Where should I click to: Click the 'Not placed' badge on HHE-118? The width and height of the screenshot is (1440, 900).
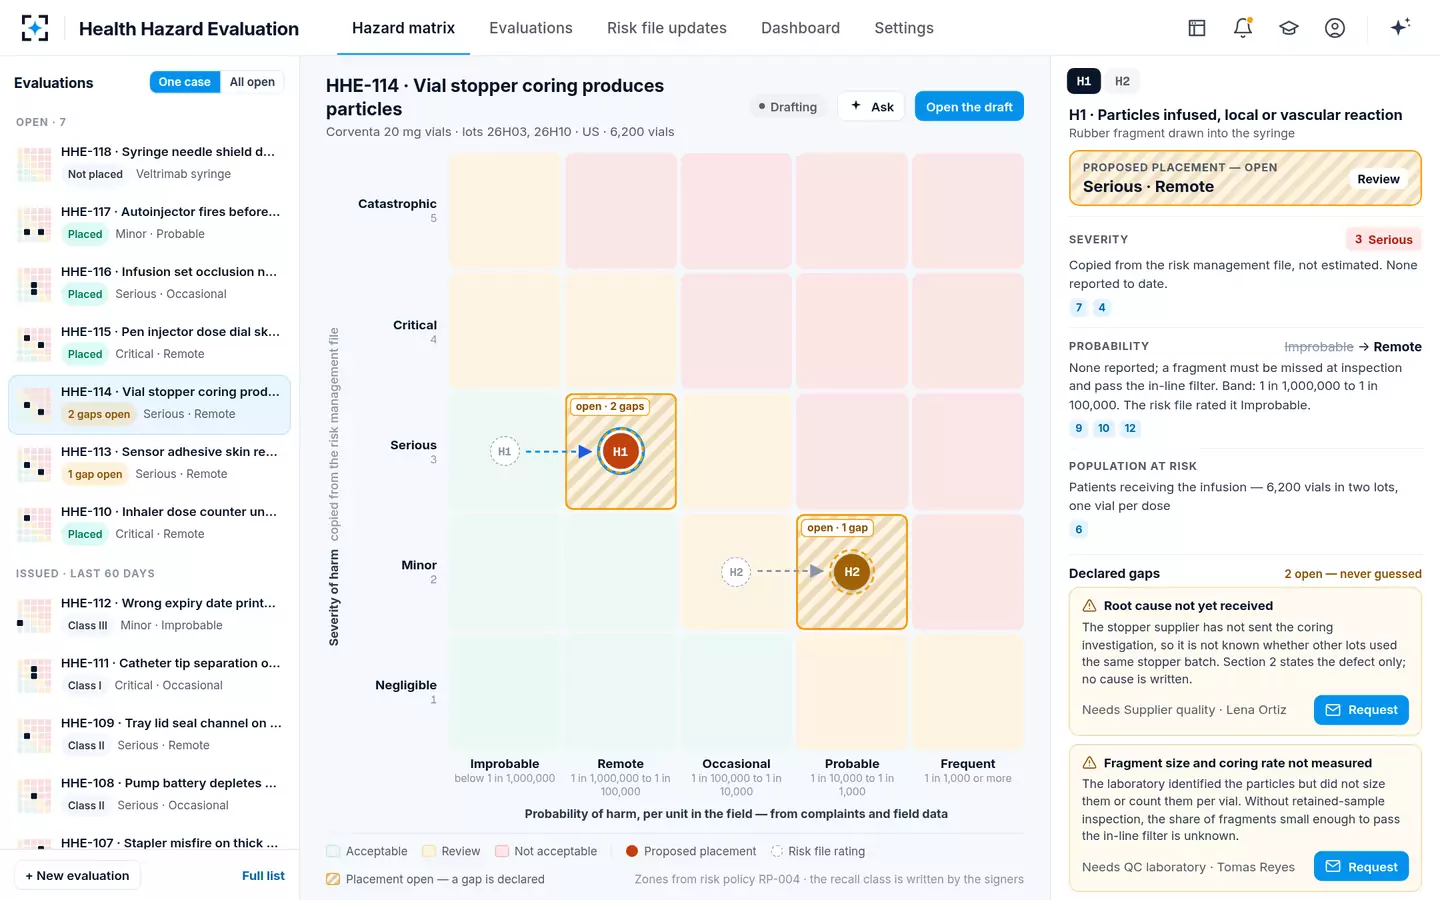pyautogui.click(x=95, y=174)
